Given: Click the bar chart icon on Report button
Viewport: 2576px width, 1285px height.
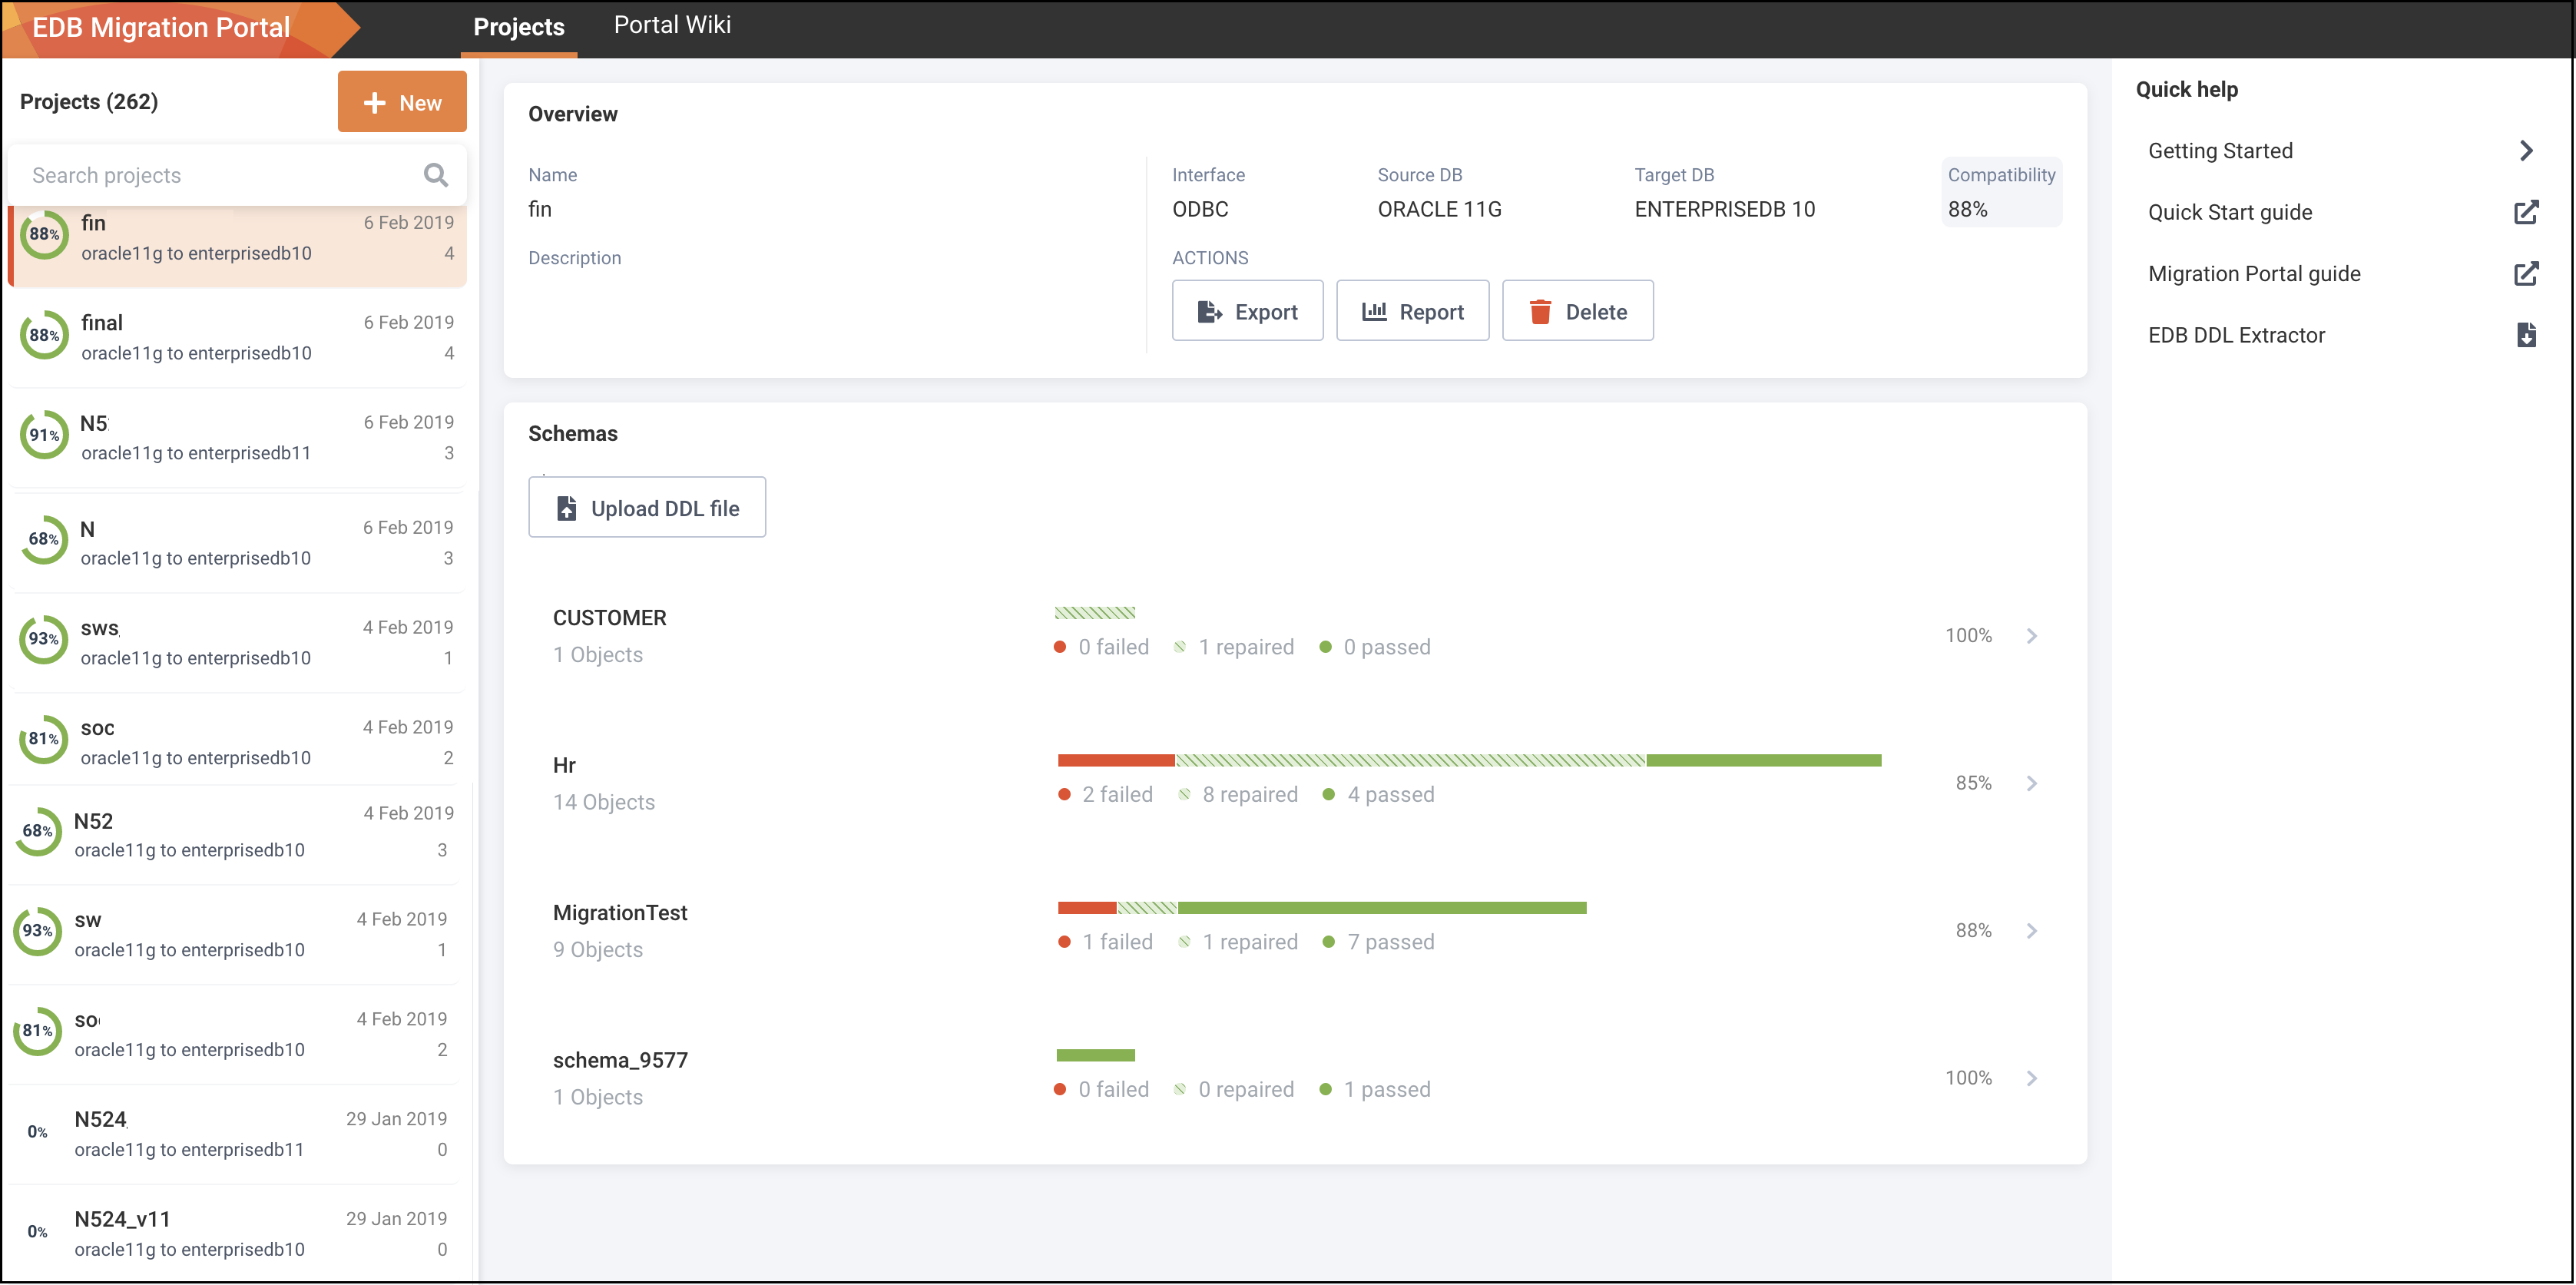Looking at the screenshot, I should [1374, 311].
